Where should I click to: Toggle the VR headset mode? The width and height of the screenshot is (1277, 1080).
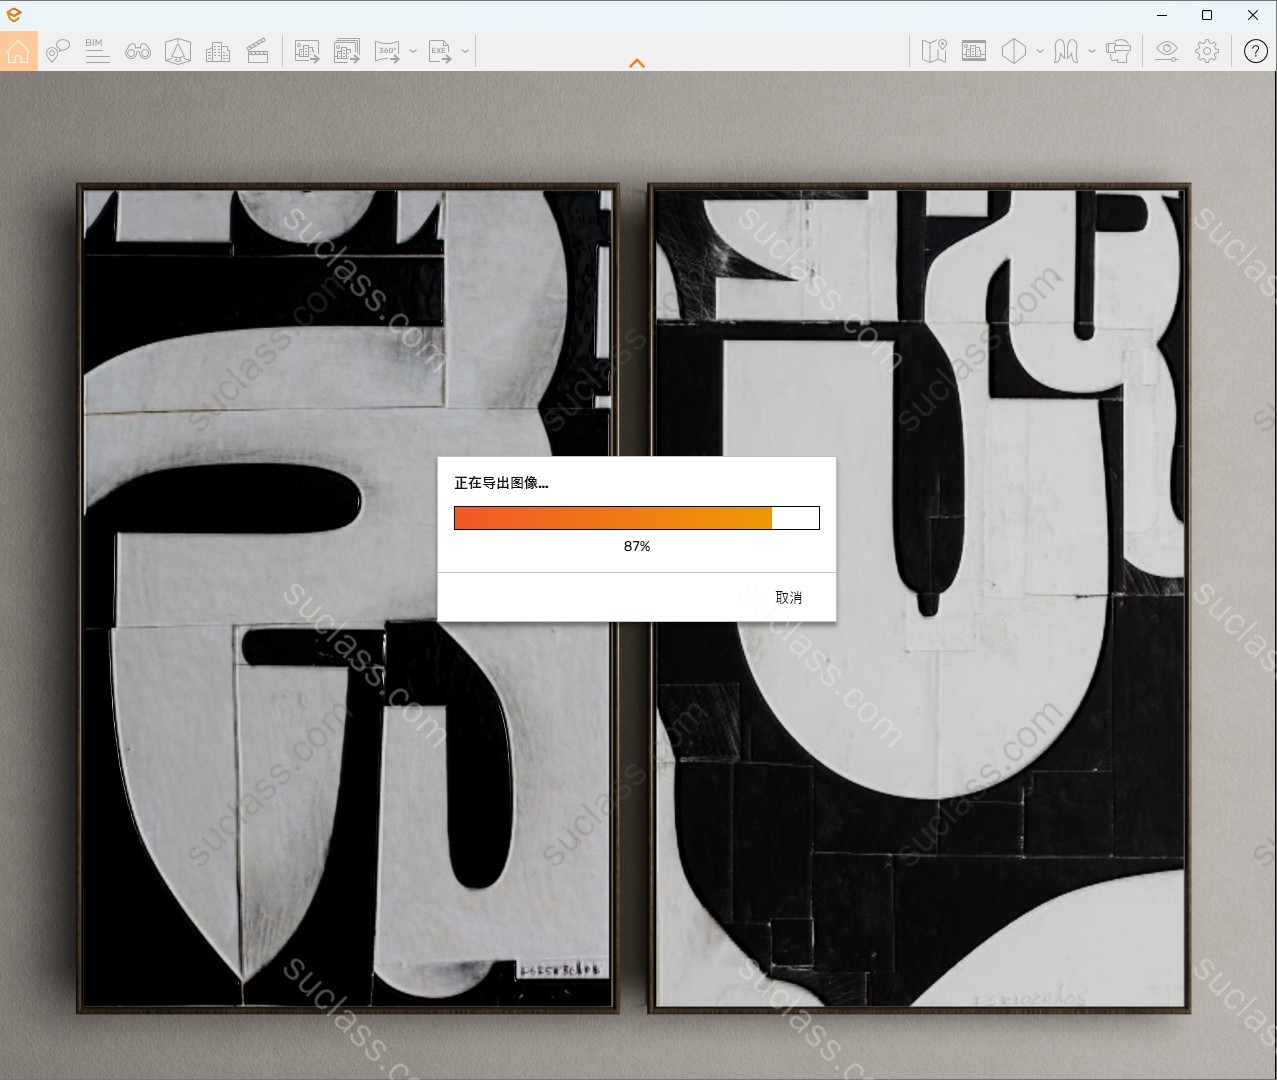tap(1119, 51)
